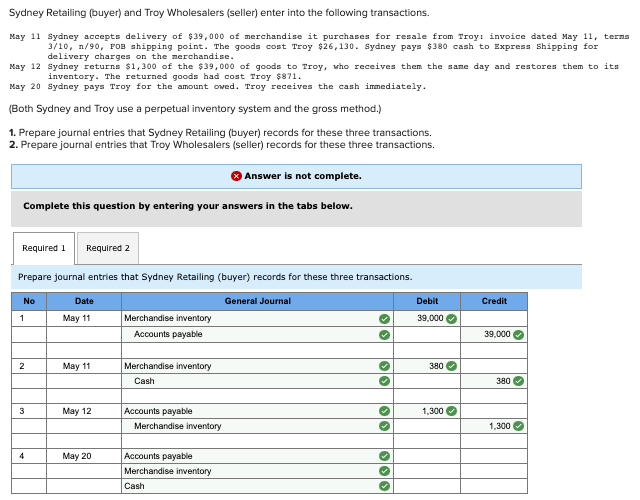640x500 pixels.
Task: Click the red error icon beside 'Answer is not complete'
Action: 236,176
